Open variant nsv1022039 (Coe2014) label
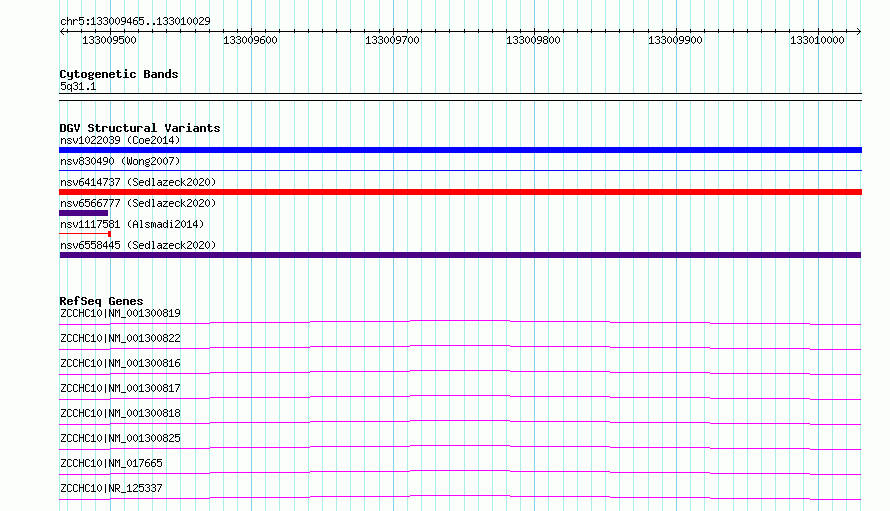 (x=120, y=140)
